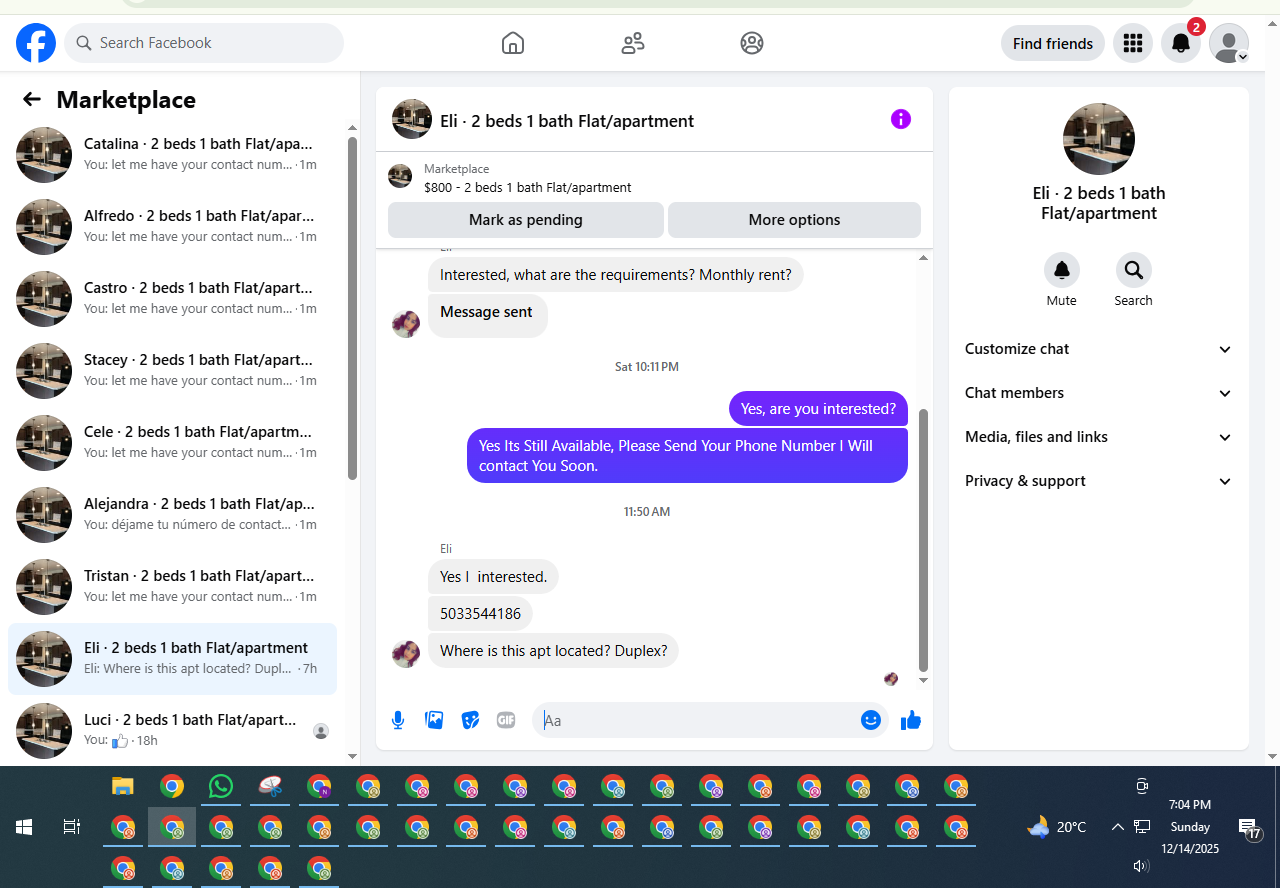The width and height of the screenshot is (1280, 888).
Task: Click the conversation list scrollbar
Action: pos(352,308)
